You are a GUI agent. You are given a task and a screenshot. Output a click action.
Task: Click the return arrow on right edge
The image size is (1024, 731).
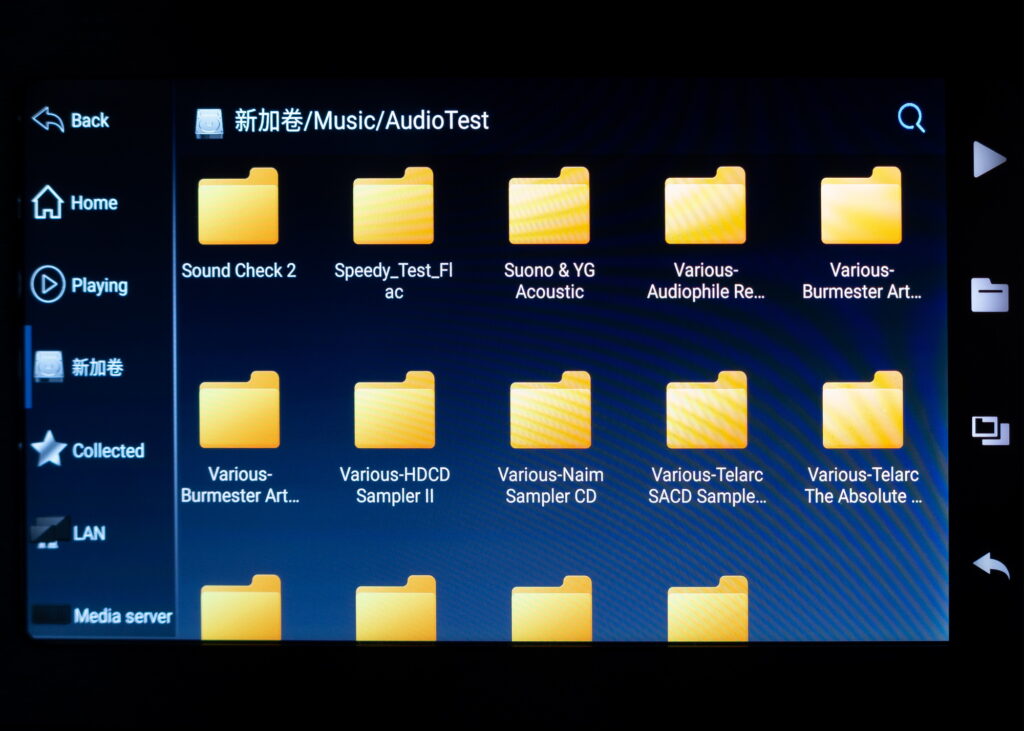click(x=991, y=565)
